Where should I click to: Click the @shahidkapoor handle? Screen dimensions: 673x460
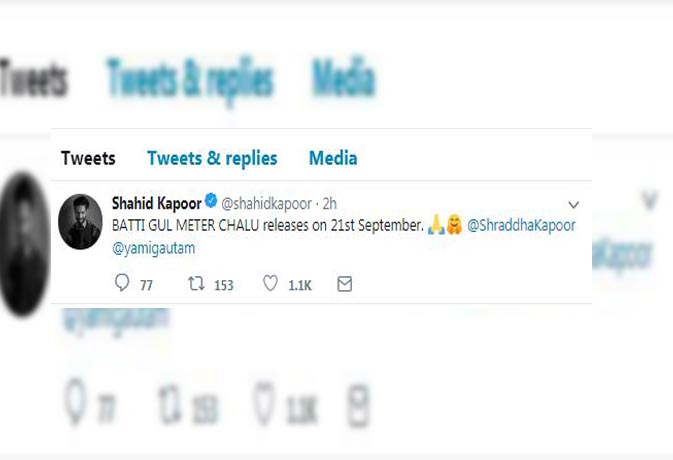click(x=266, y=204)
